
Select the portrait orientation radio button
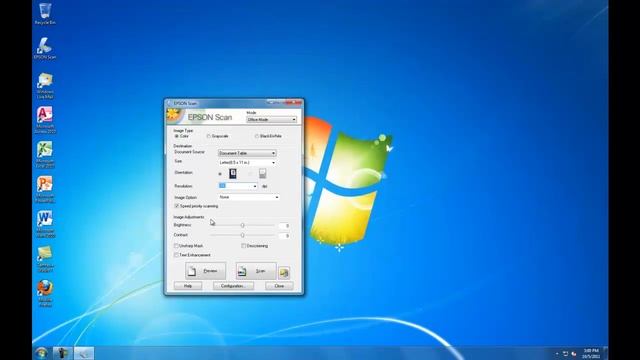point(220,174)
